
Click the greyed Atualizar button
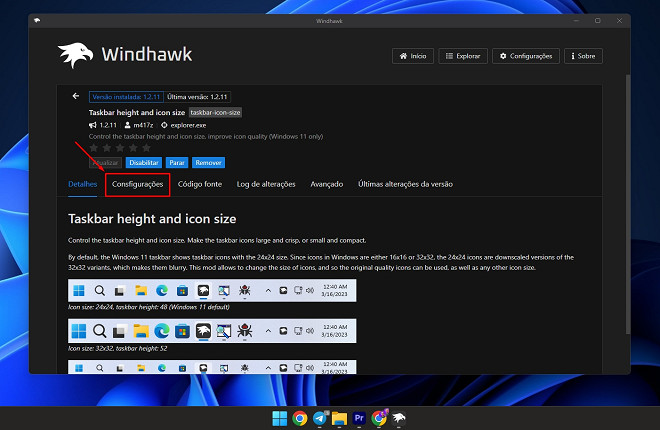click(x=105, y=162)
